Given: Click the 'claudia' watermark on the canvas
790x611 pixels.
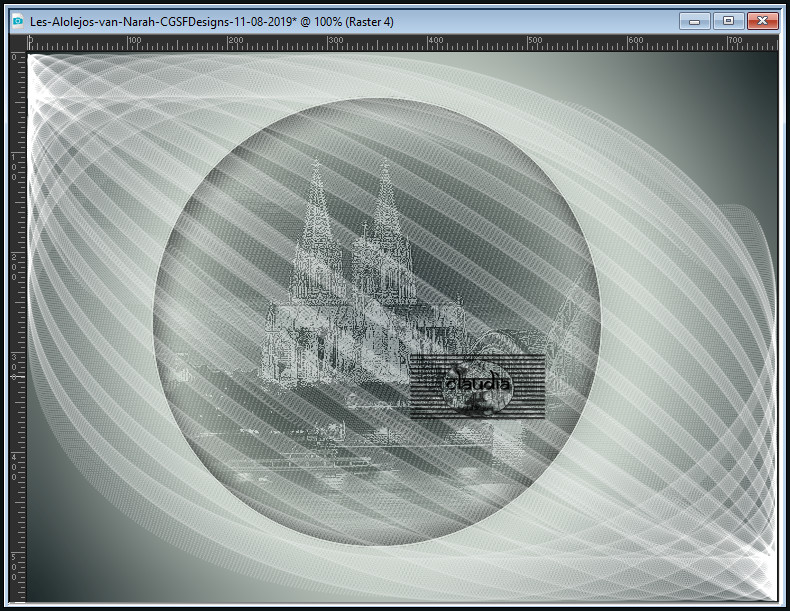Looking at the screenshot, I should click(x=478, y=385).
